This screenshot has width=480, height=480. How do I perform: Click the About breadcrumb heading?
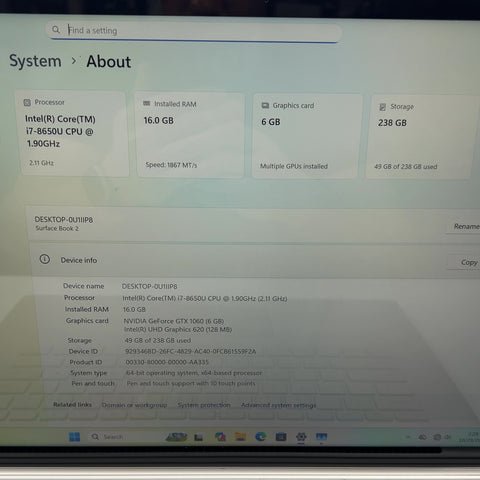(109, 62)
